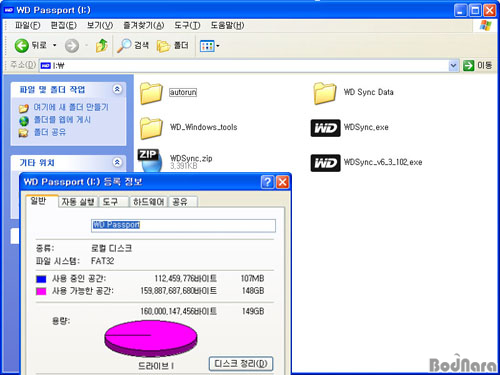Click 폴더를 웹에 게시 link
The width and height of the screenshot is (500, 375).
tap(62, 120)
